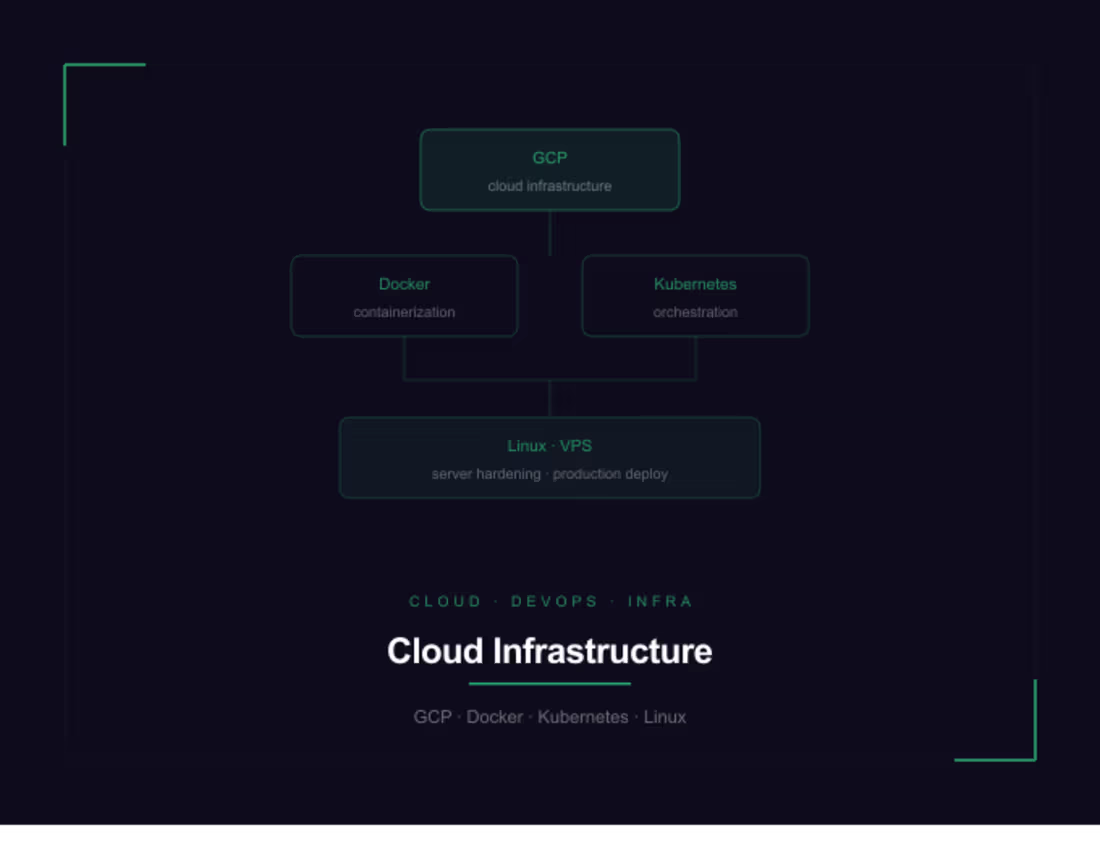Click the INFRA label link
The image size is (1100, 841).
point(660,601)
